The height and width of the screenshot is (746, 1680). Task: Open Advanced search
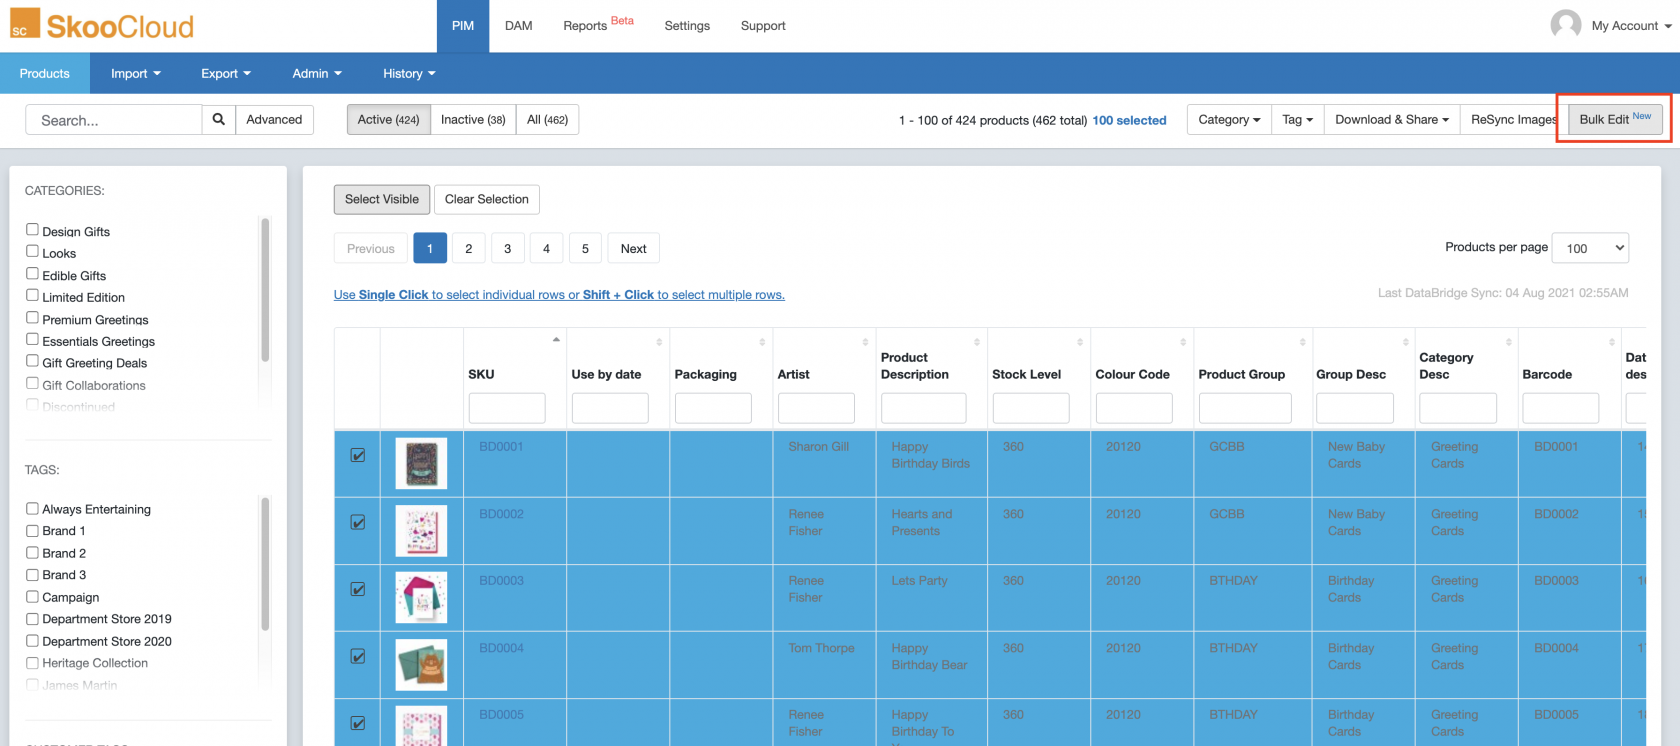point(274,120)
